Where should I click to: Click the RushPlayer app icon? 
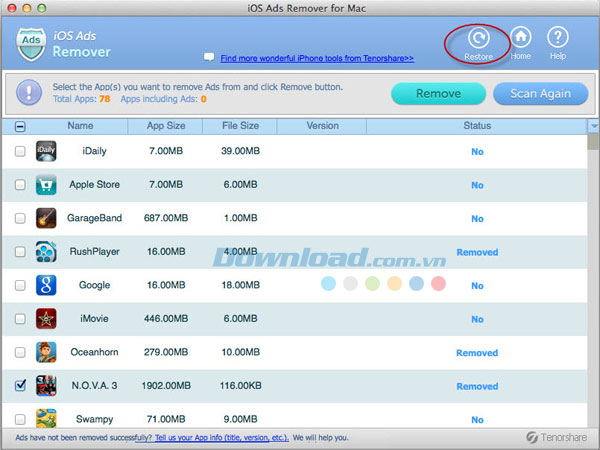coord(46,252)
